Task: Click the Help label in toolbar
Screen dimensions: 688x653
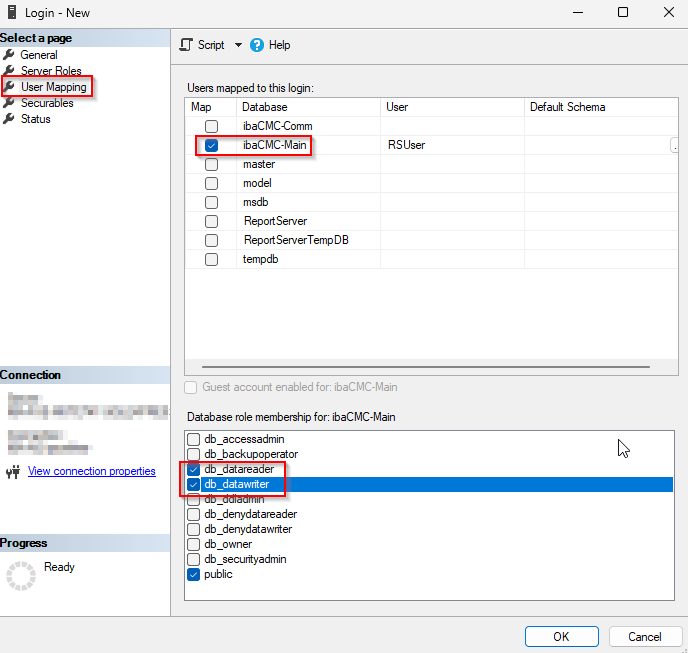Action: 280,45
